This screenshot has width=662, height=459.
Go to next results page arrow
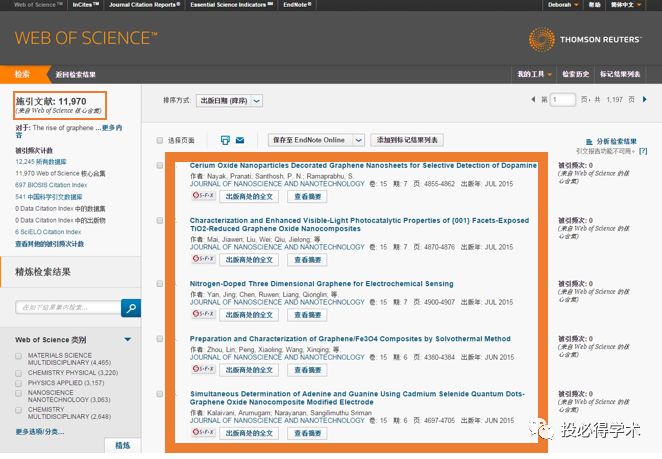pos(644,100)
